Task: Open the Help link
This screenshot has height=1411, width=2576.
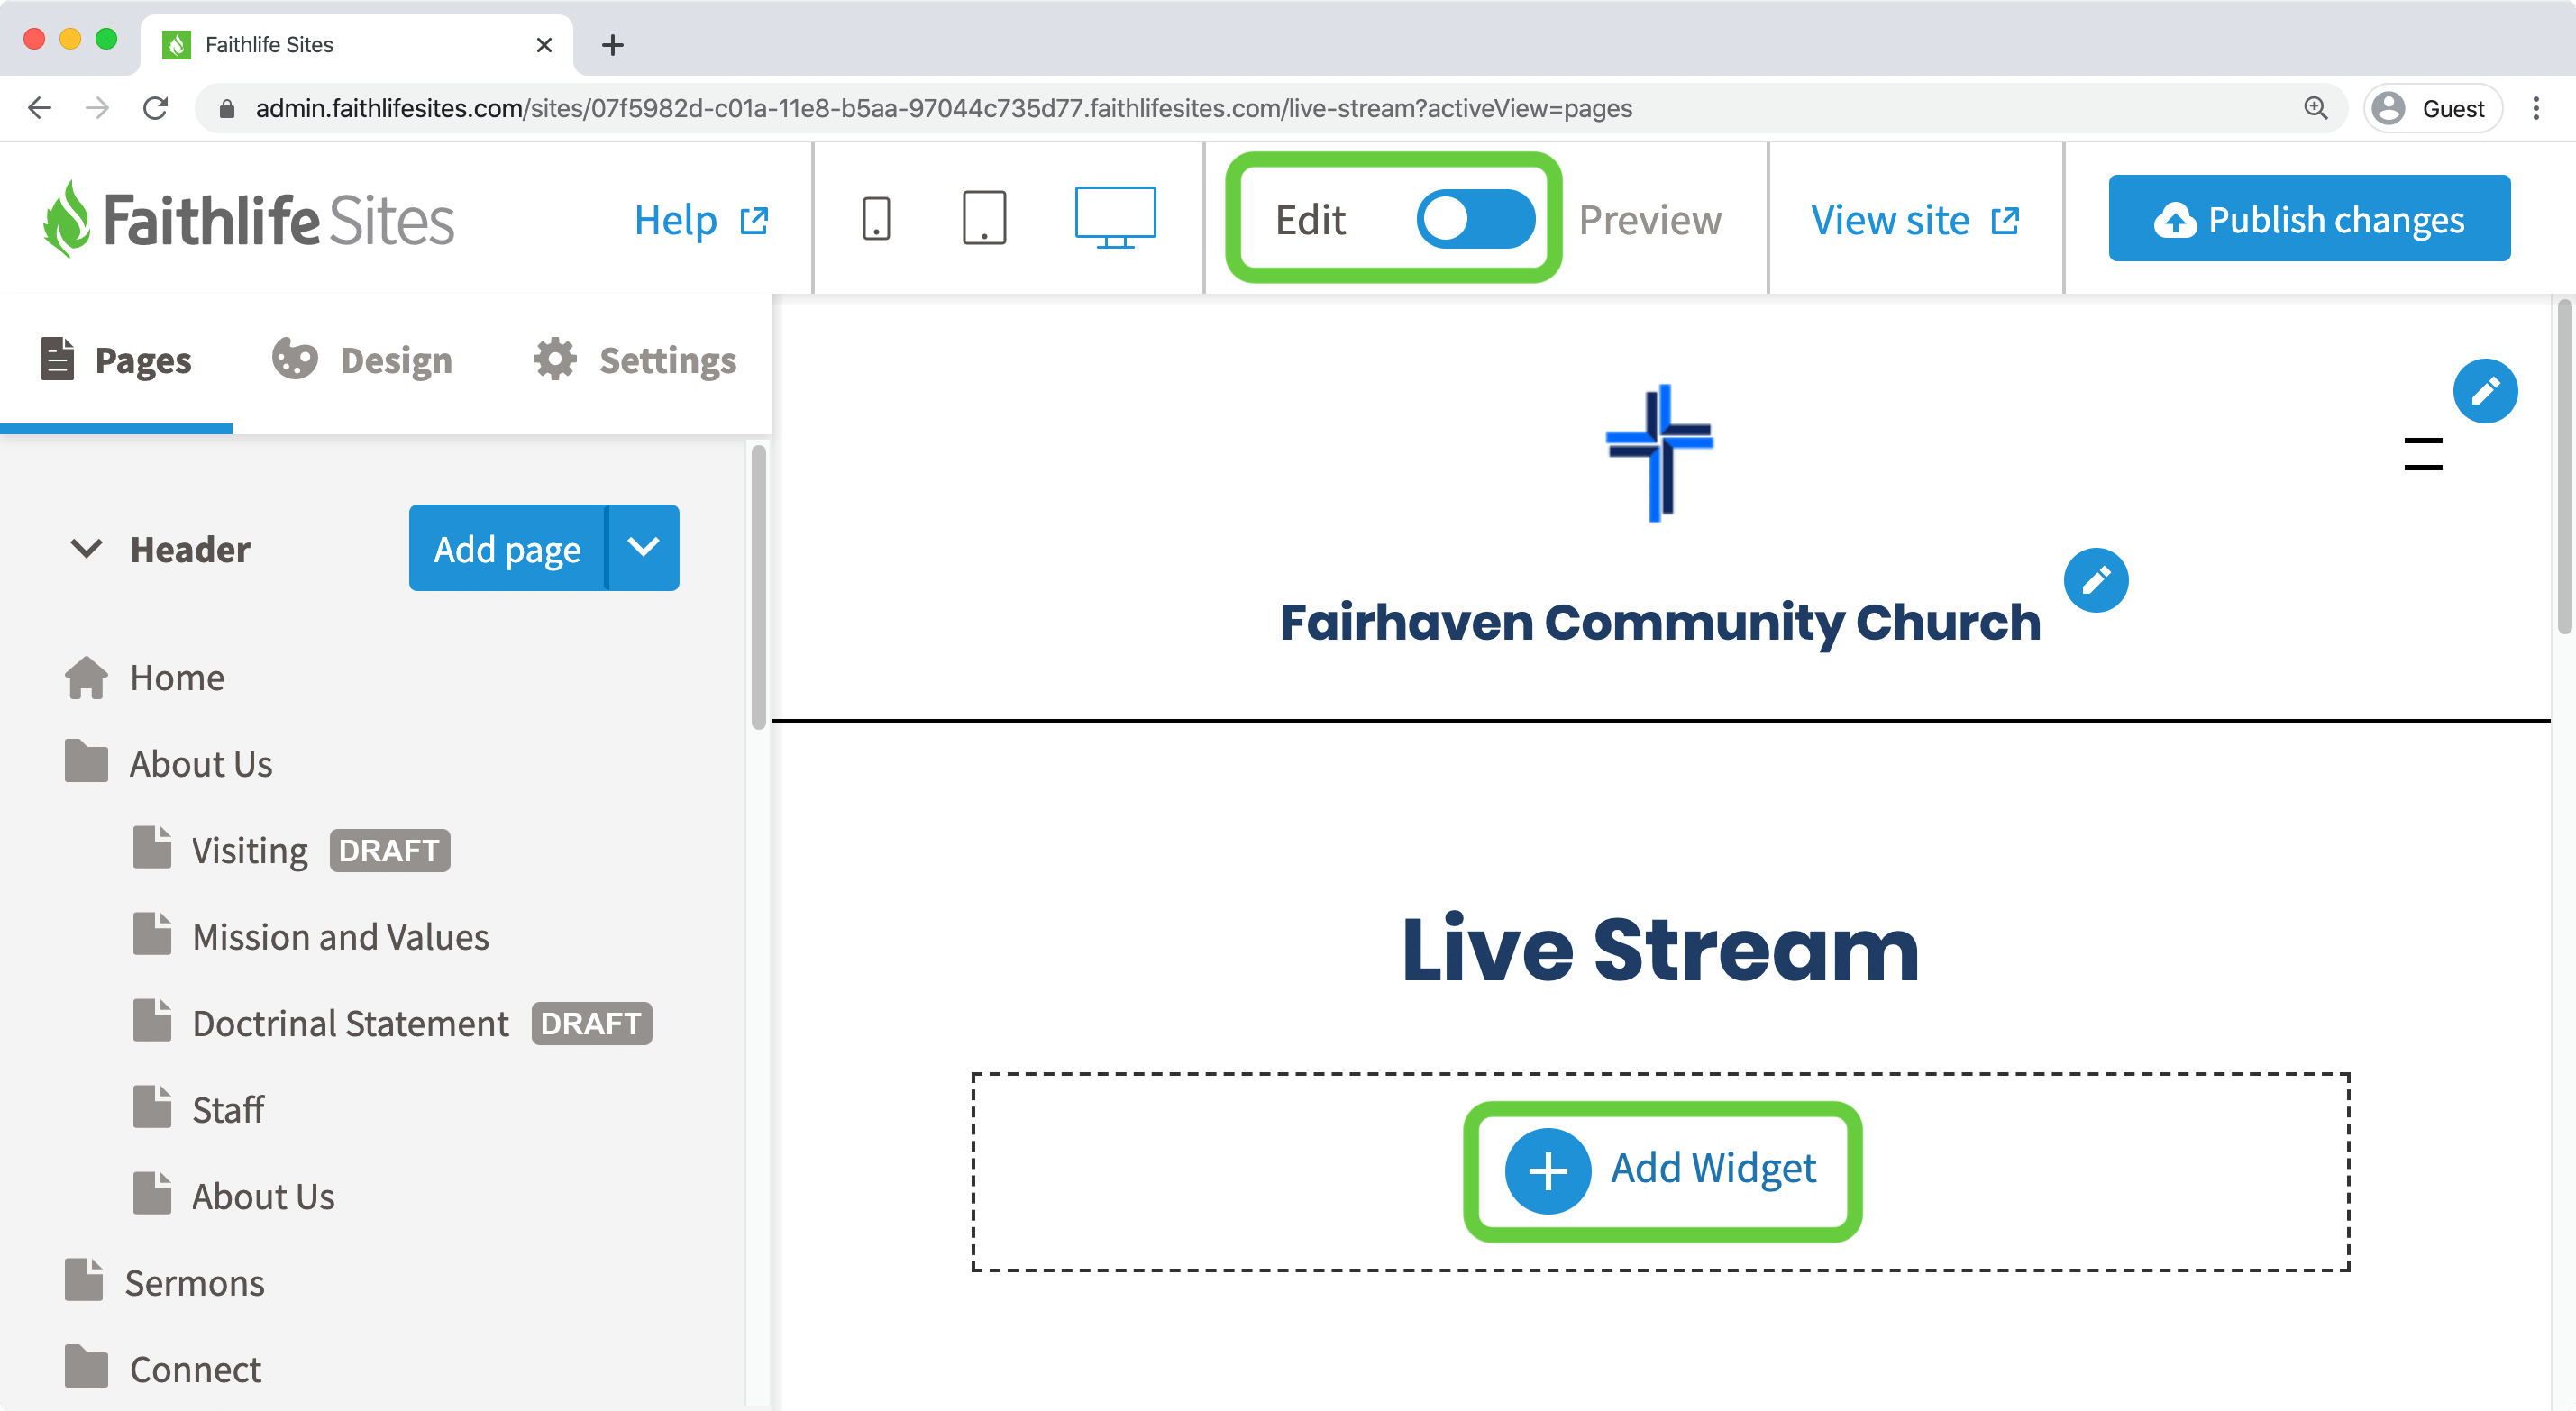Action: [x=701, y=219]
